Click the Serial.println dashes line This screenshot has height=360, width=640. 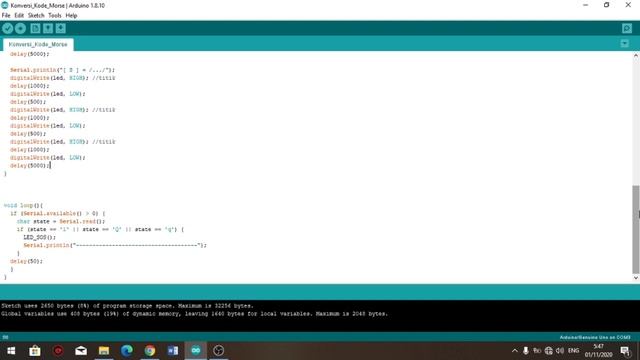click(115, 245)
